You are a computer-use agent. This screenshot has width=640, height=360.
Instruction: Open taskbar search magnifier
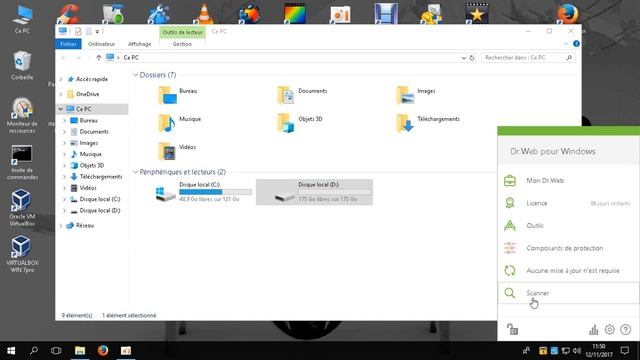coord(34,351)
